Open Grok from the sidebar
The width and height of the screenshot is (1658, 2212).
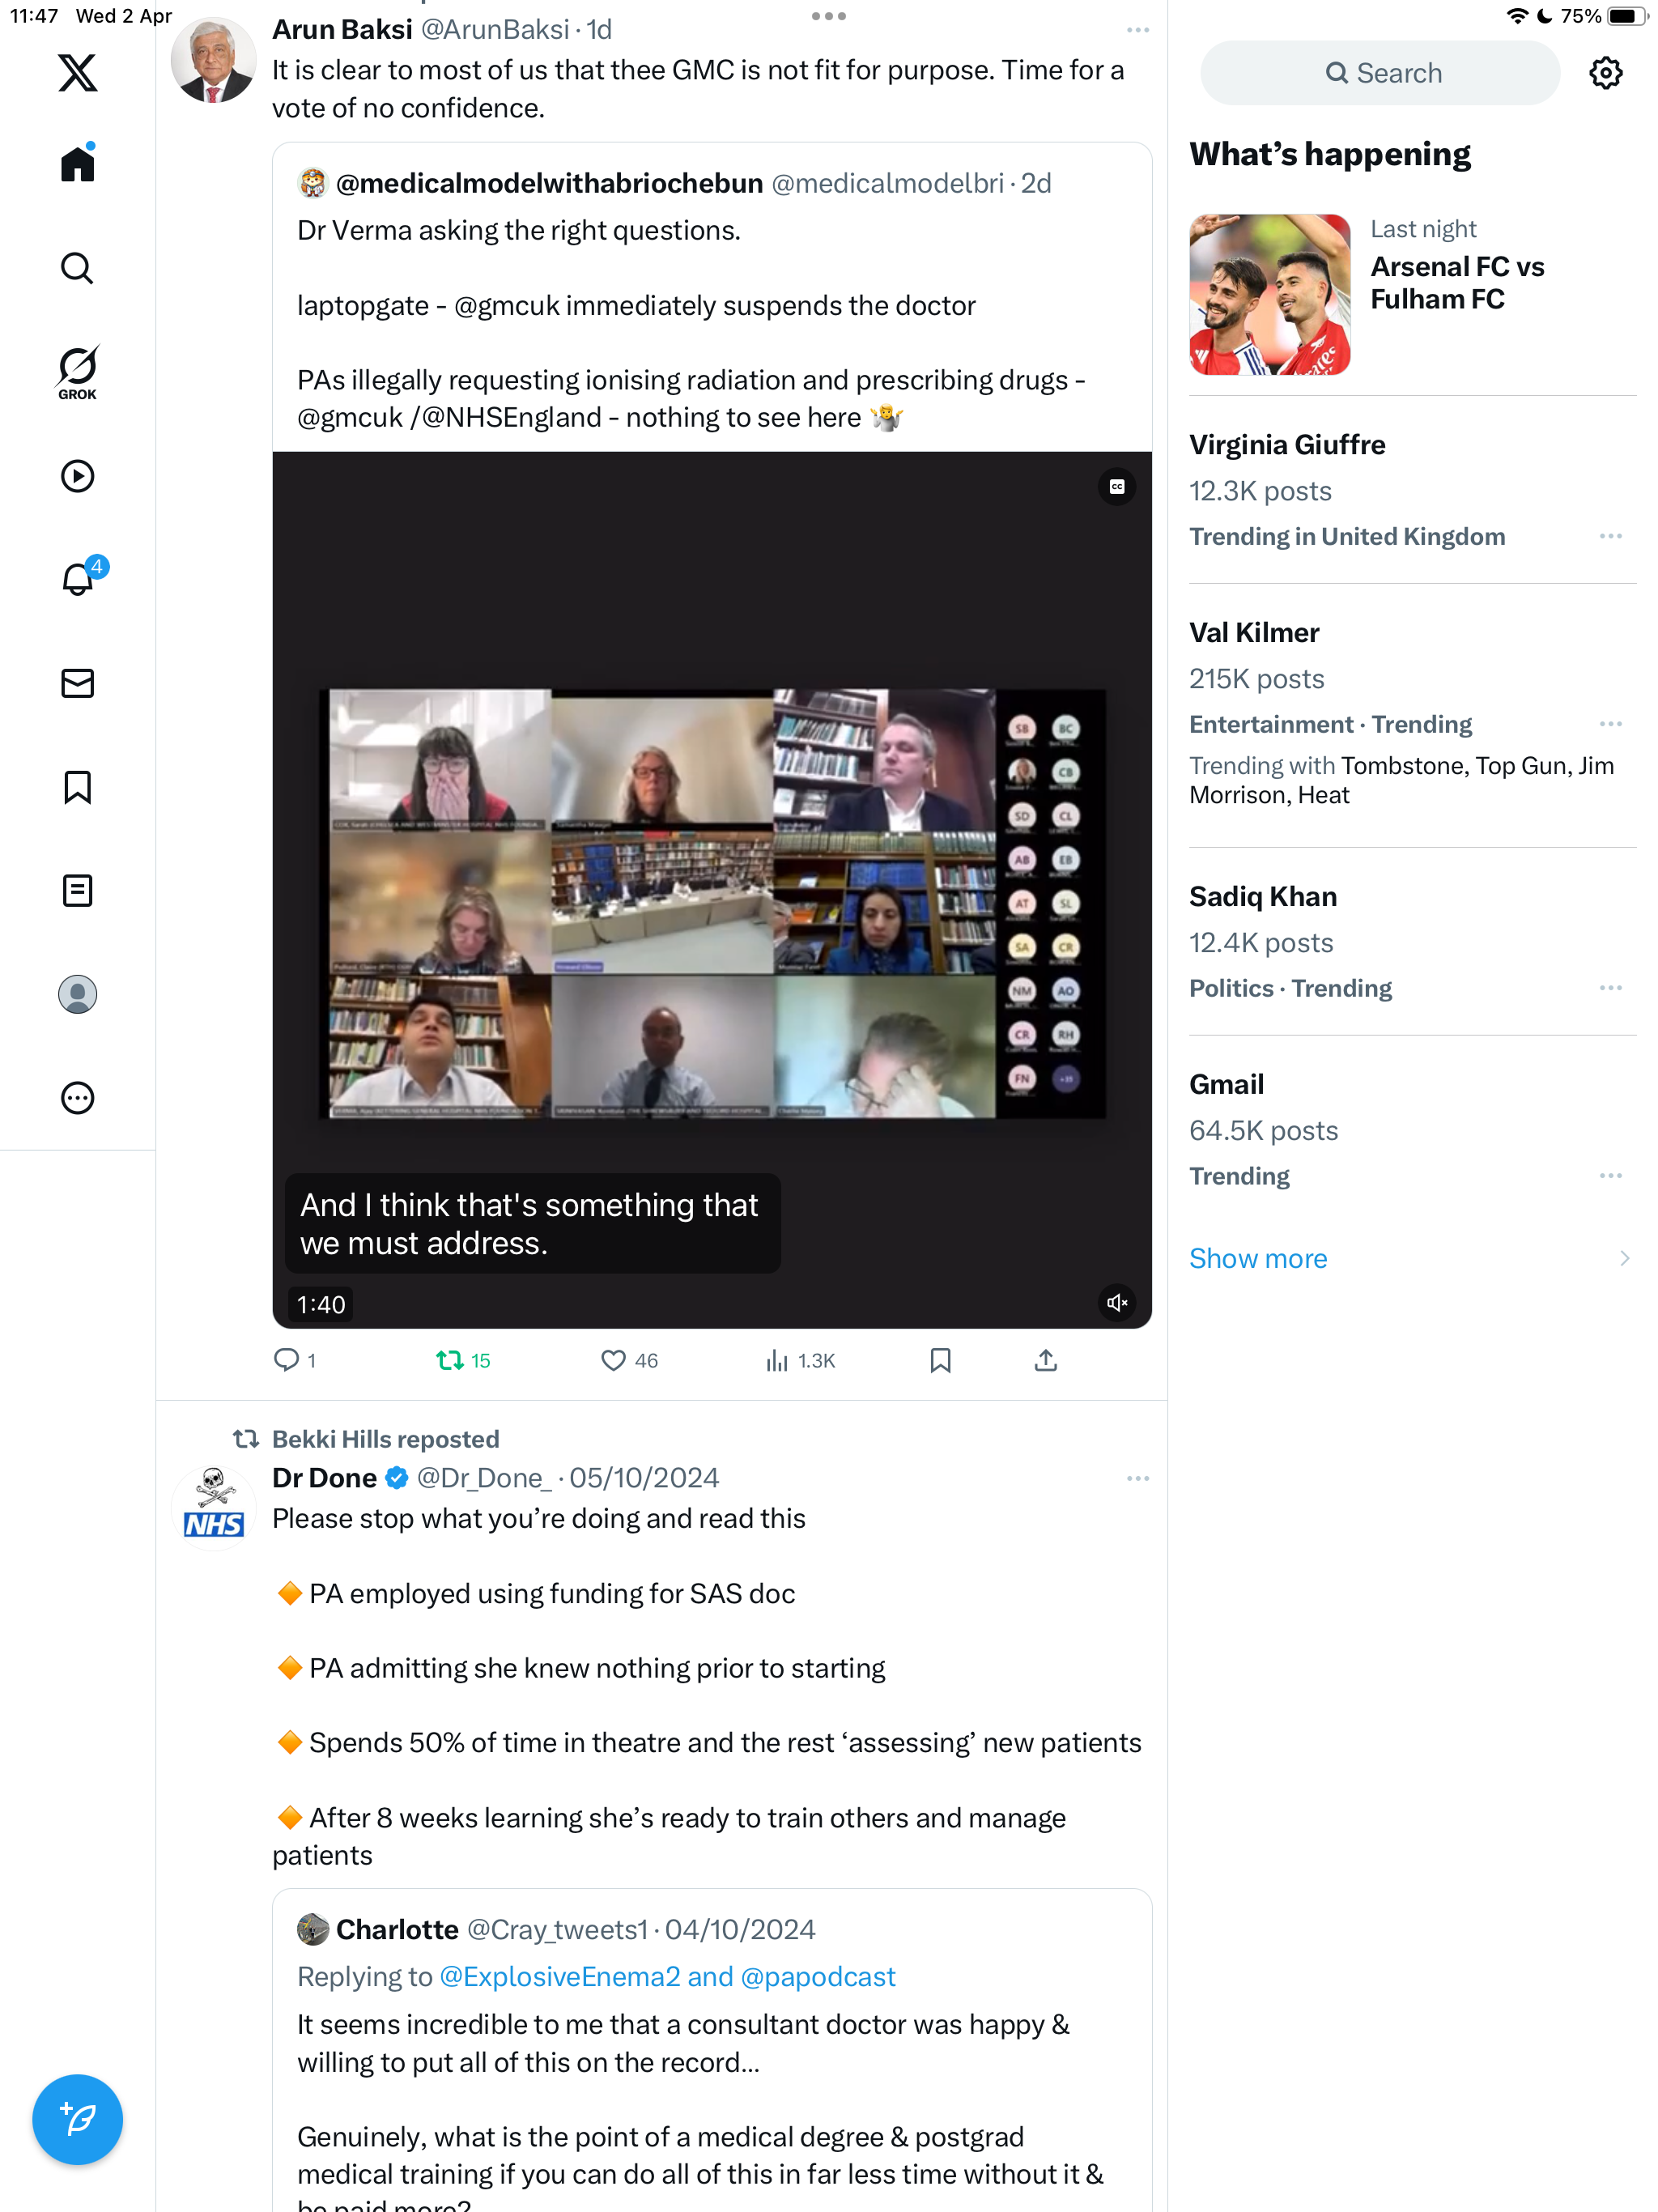[x=77, y=372]
